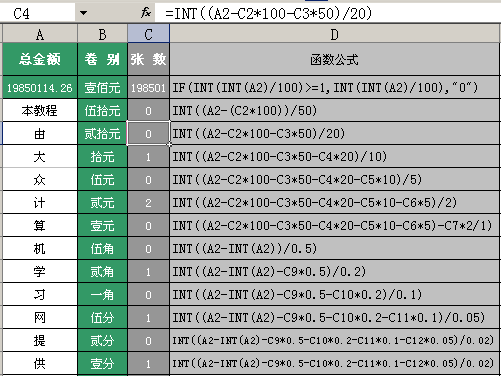Select the 提 cell in column A
501x376 pixels.
(x=40, y=340)
